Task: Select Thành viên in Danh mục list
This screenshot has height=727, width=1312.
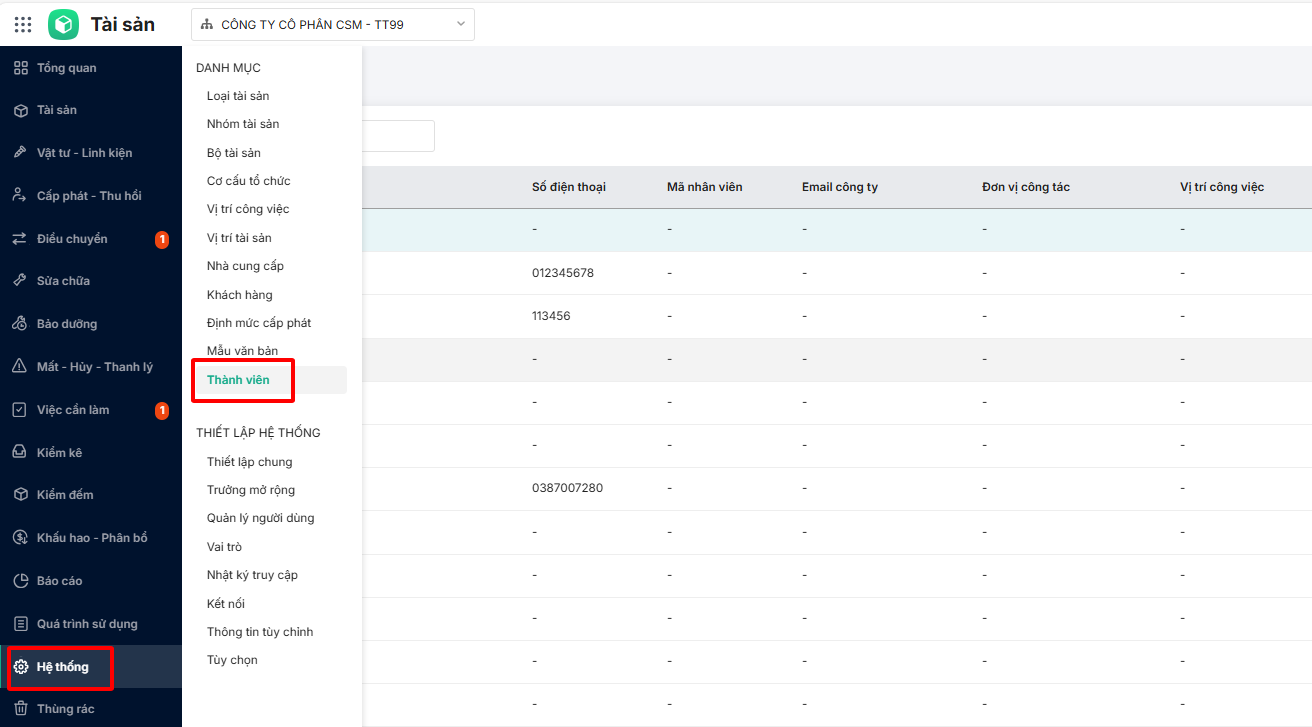Action: (x=238, y=380)
